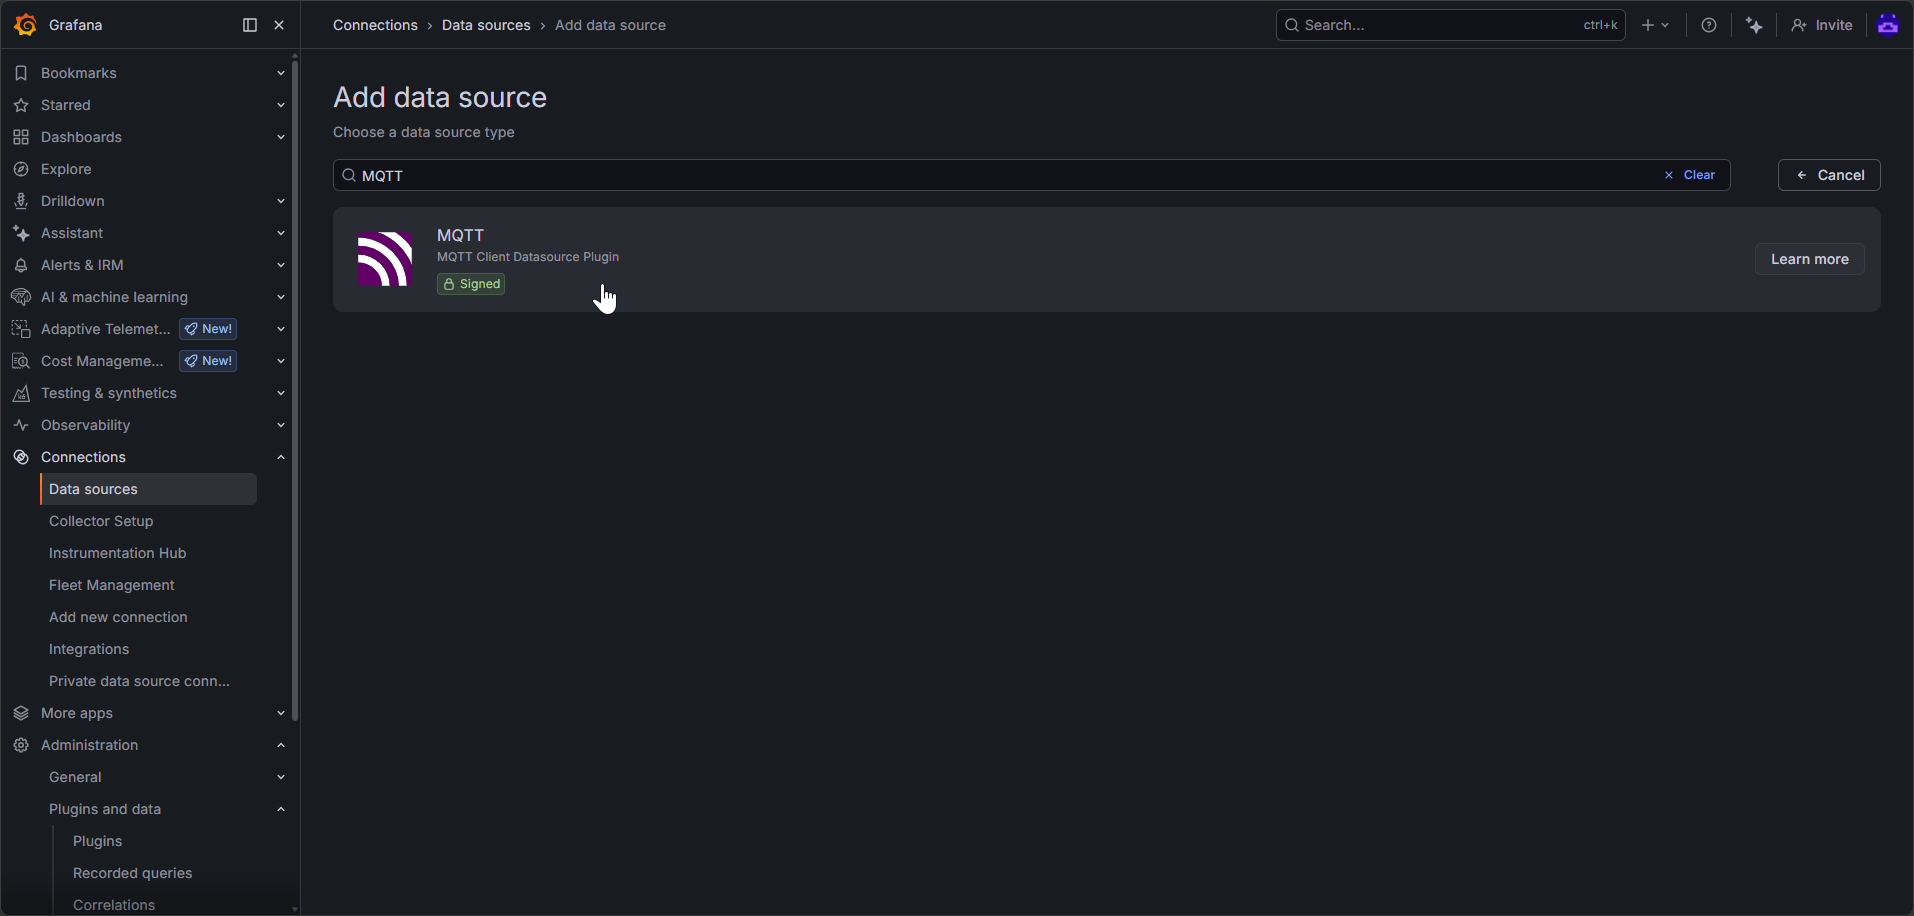Open Data sources in the sidebar
The height and width of the screenshot is (916, 1914).
[148, 489]
